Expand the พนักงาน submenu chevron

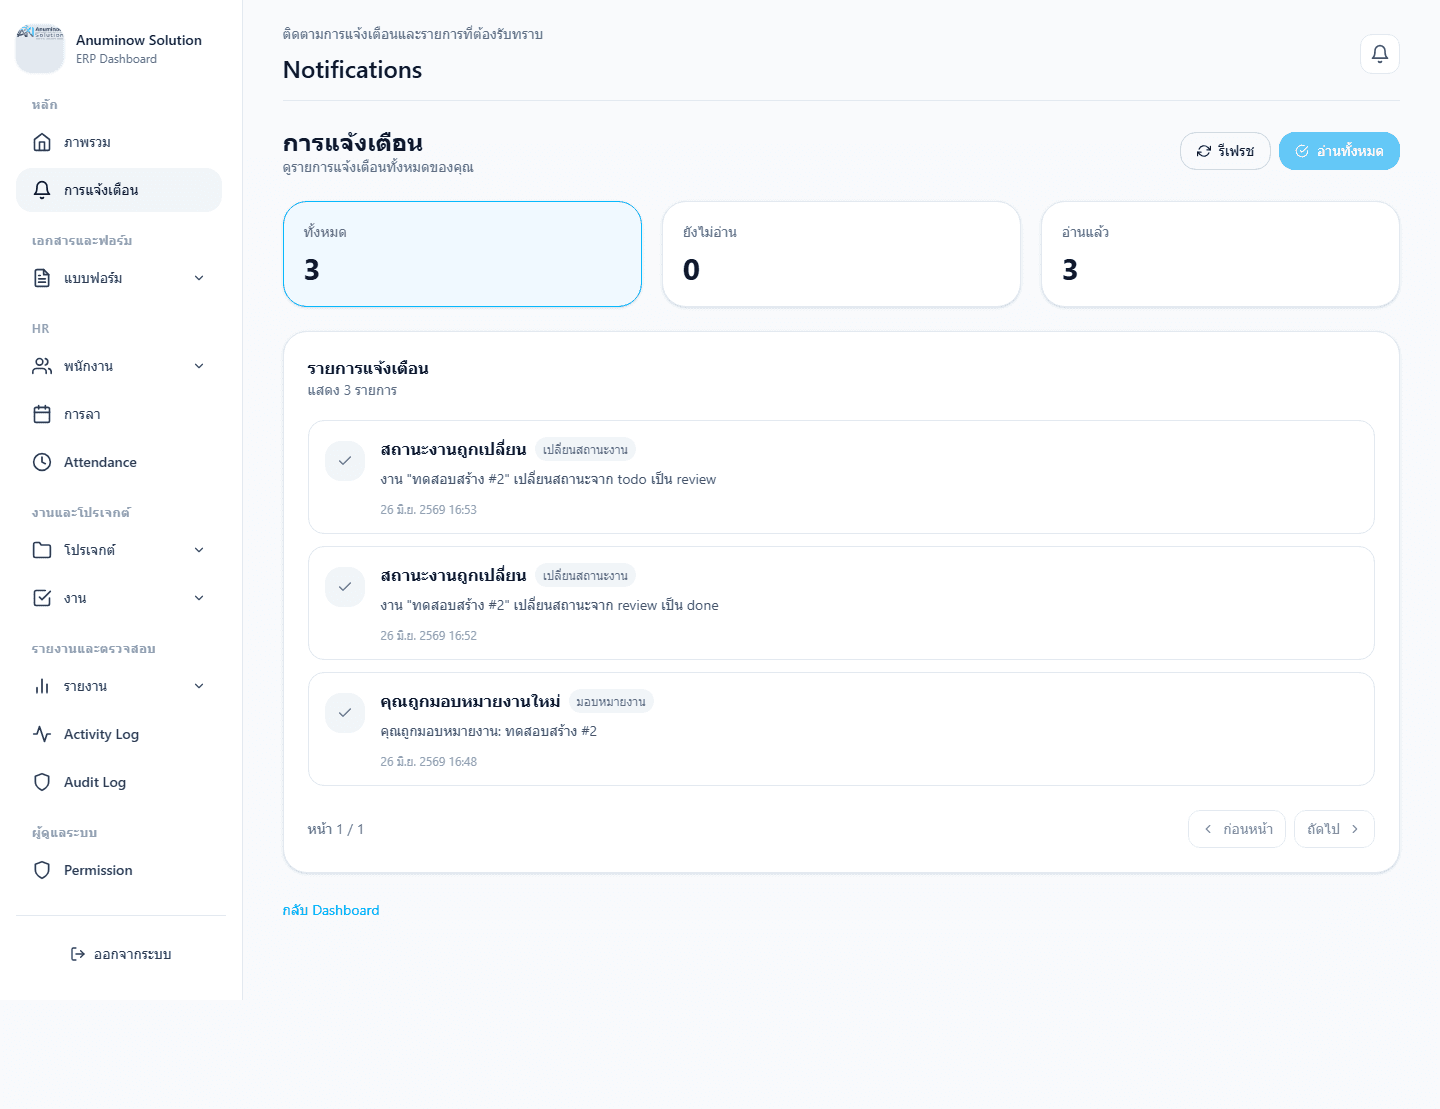point(199,366)
